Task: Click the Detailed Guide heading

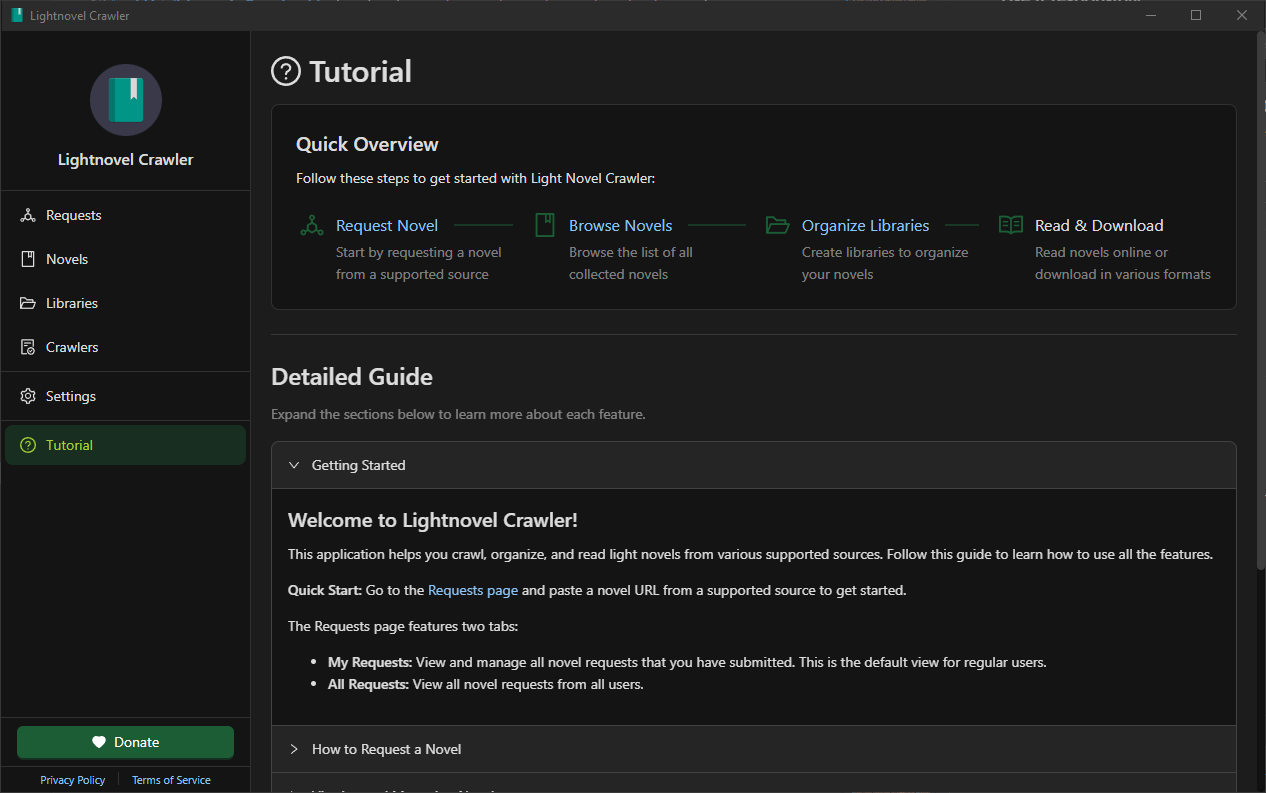Action: 352,377
